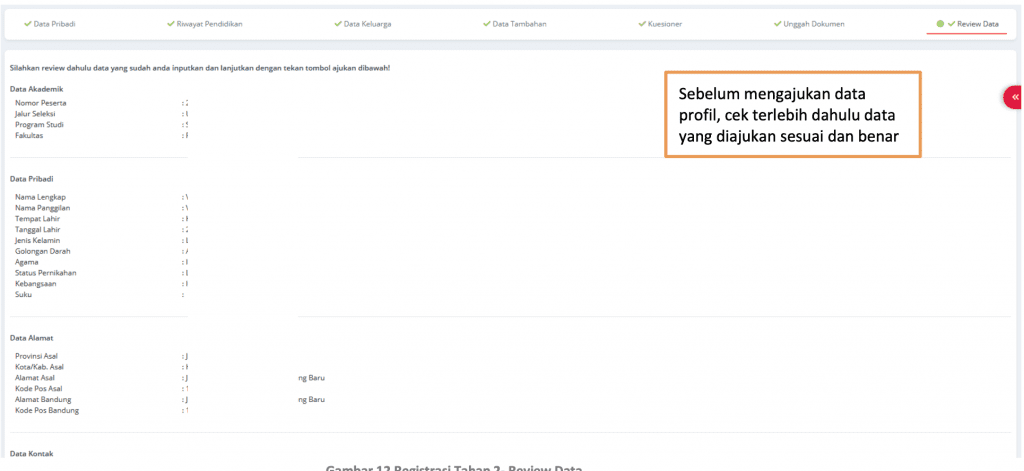Click the checkmark icon beside Data Tambahan
The width and height of the screenshot is (1024, 471).
[487, 23]
